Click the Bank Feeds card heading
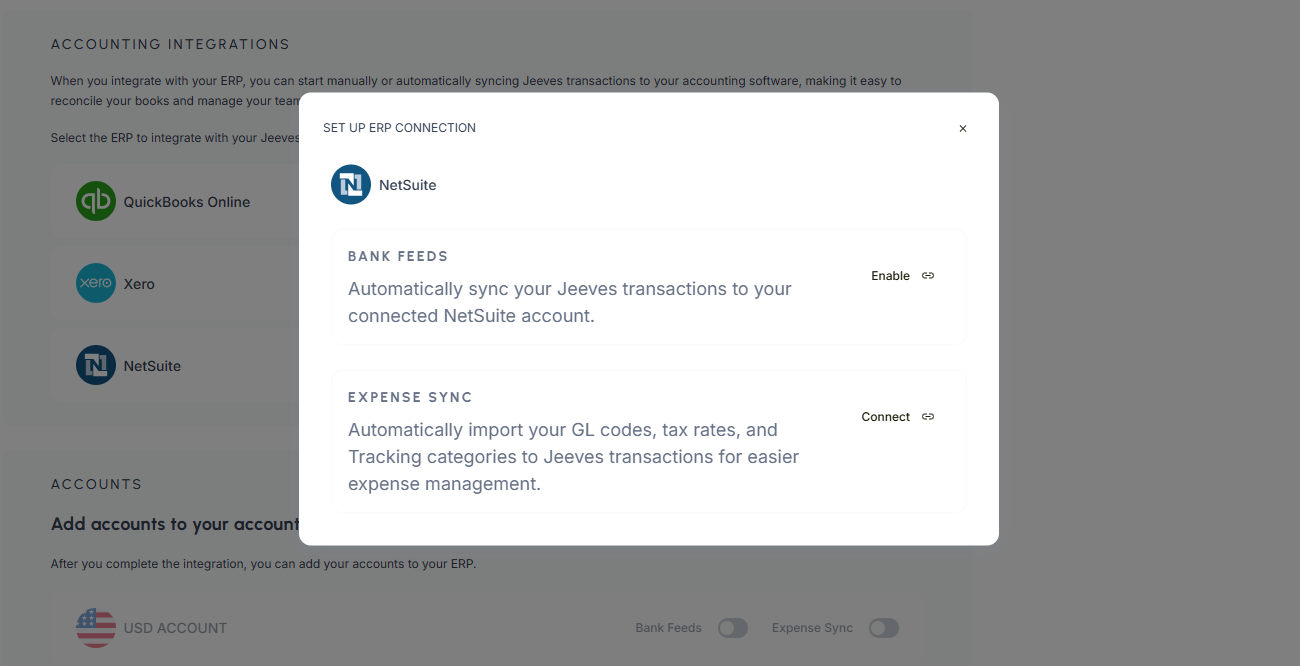The image size is (1300, 666). click(x=398, y=257)
